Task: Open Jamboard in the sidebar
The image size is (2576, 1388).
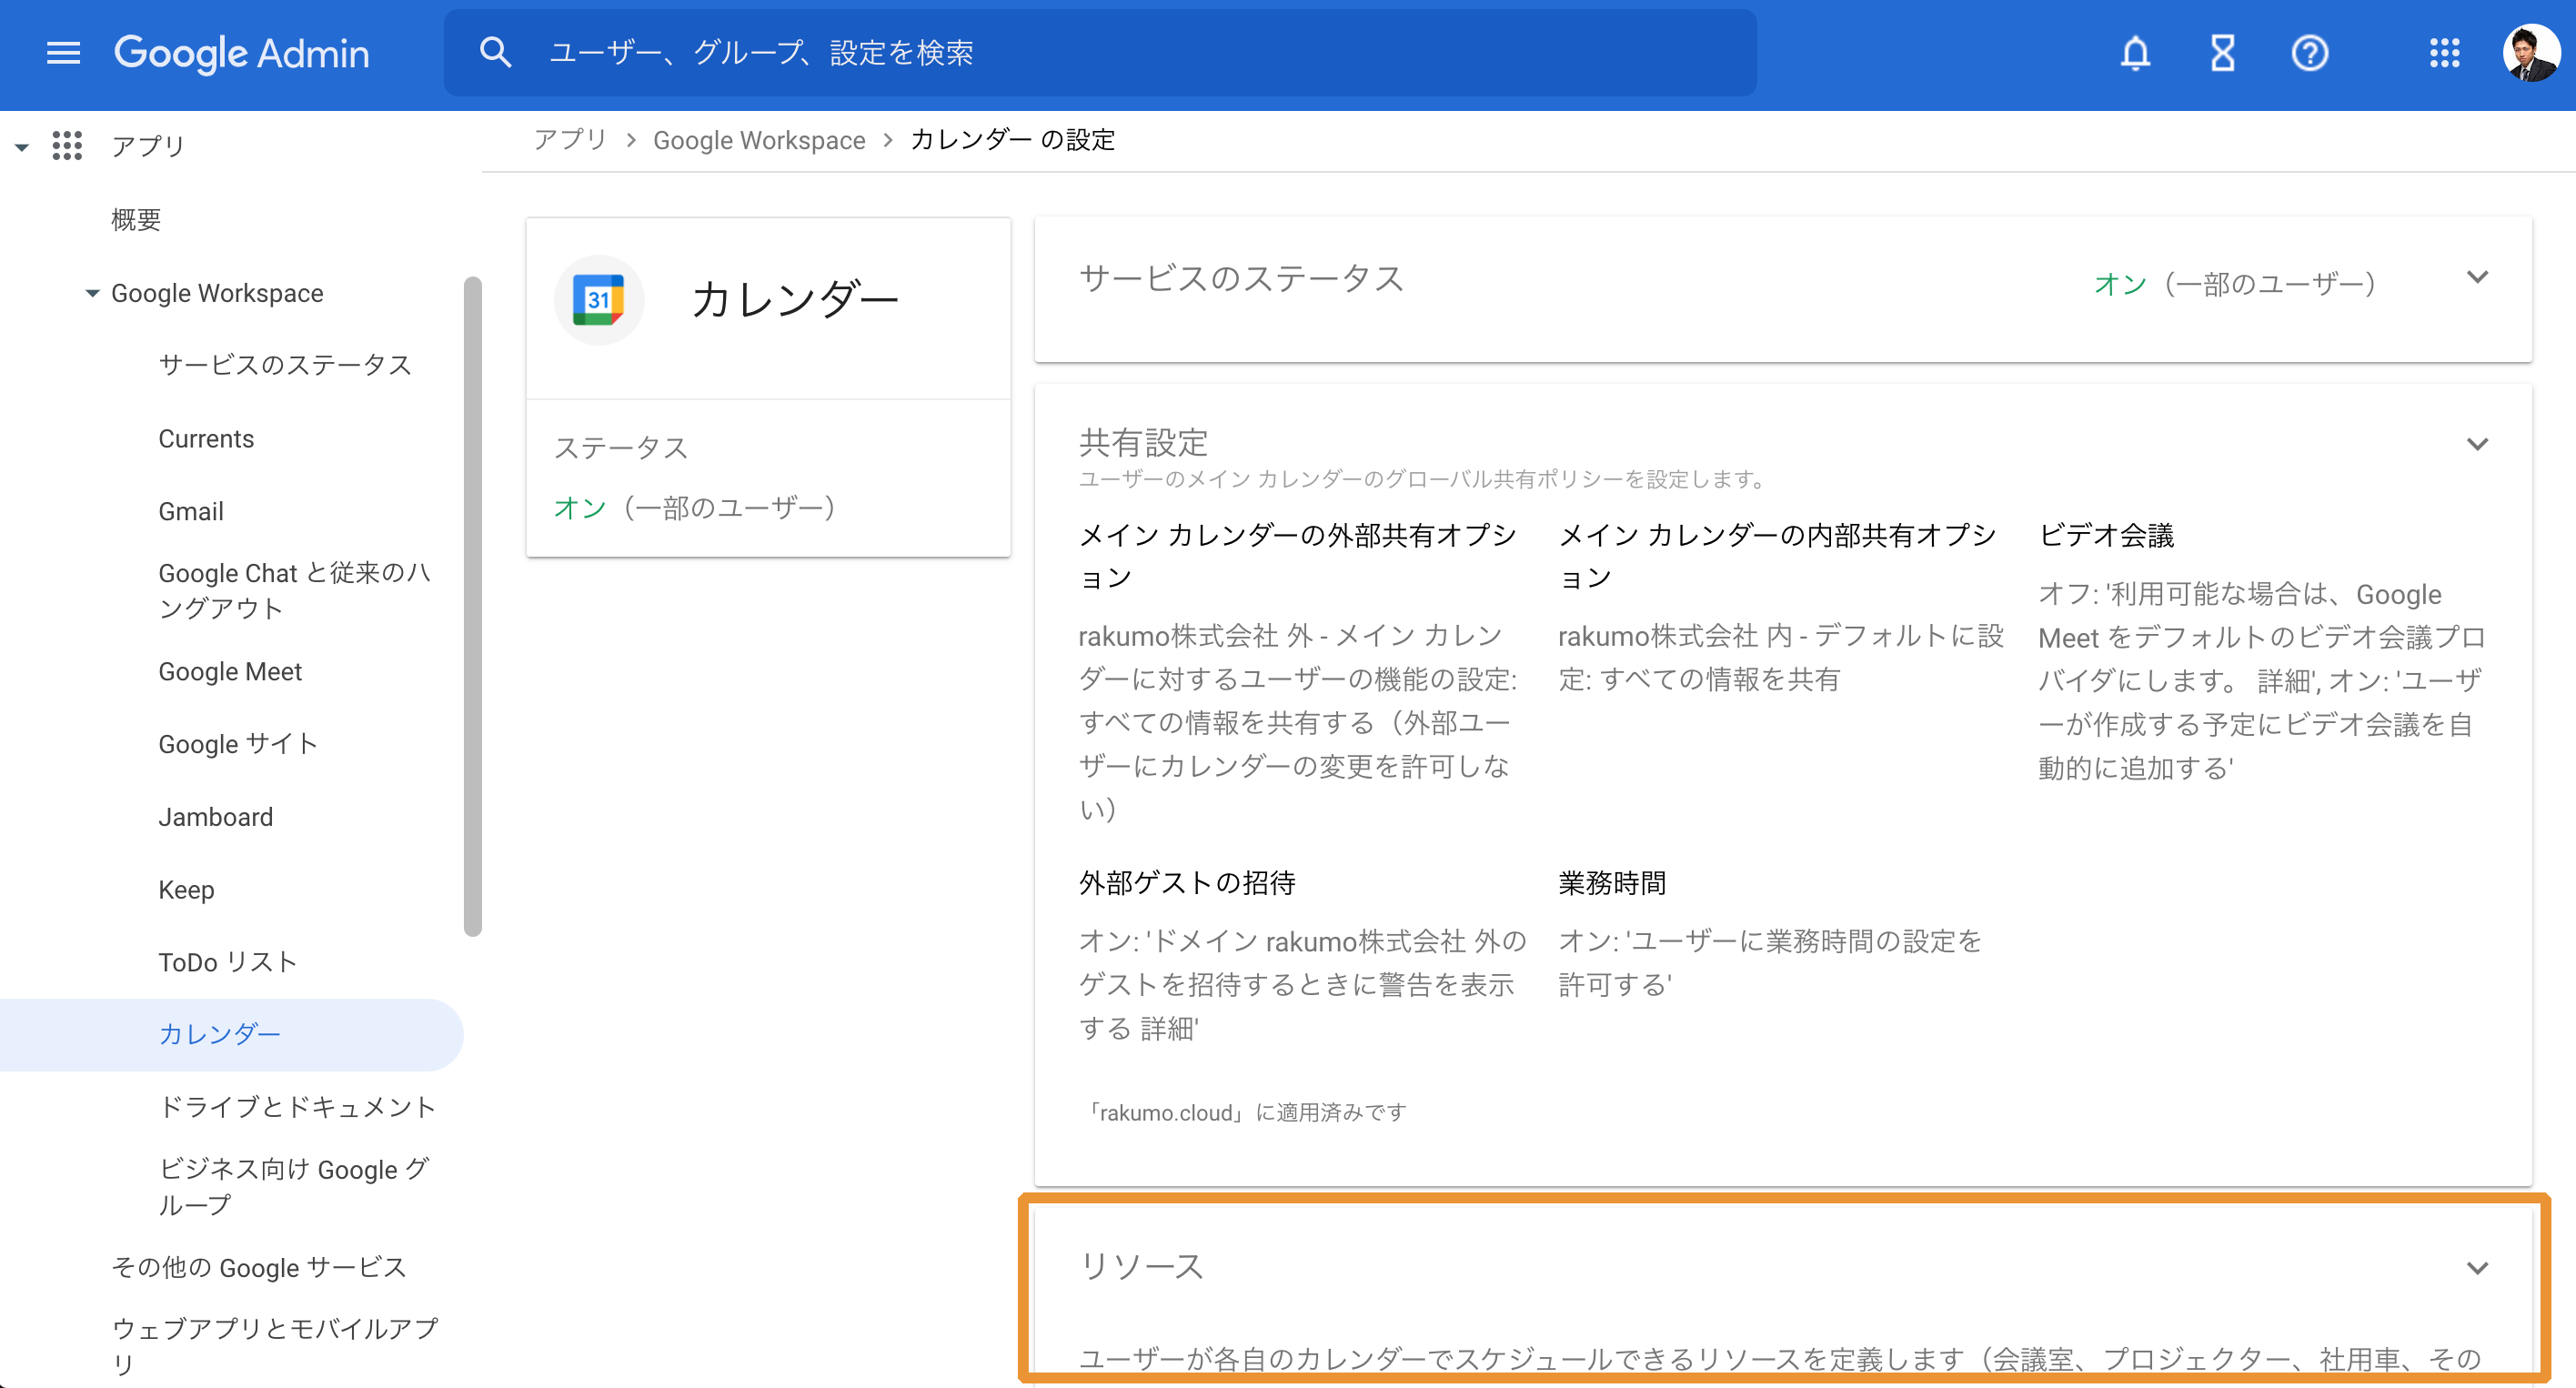Action: [x=215, y=817]
